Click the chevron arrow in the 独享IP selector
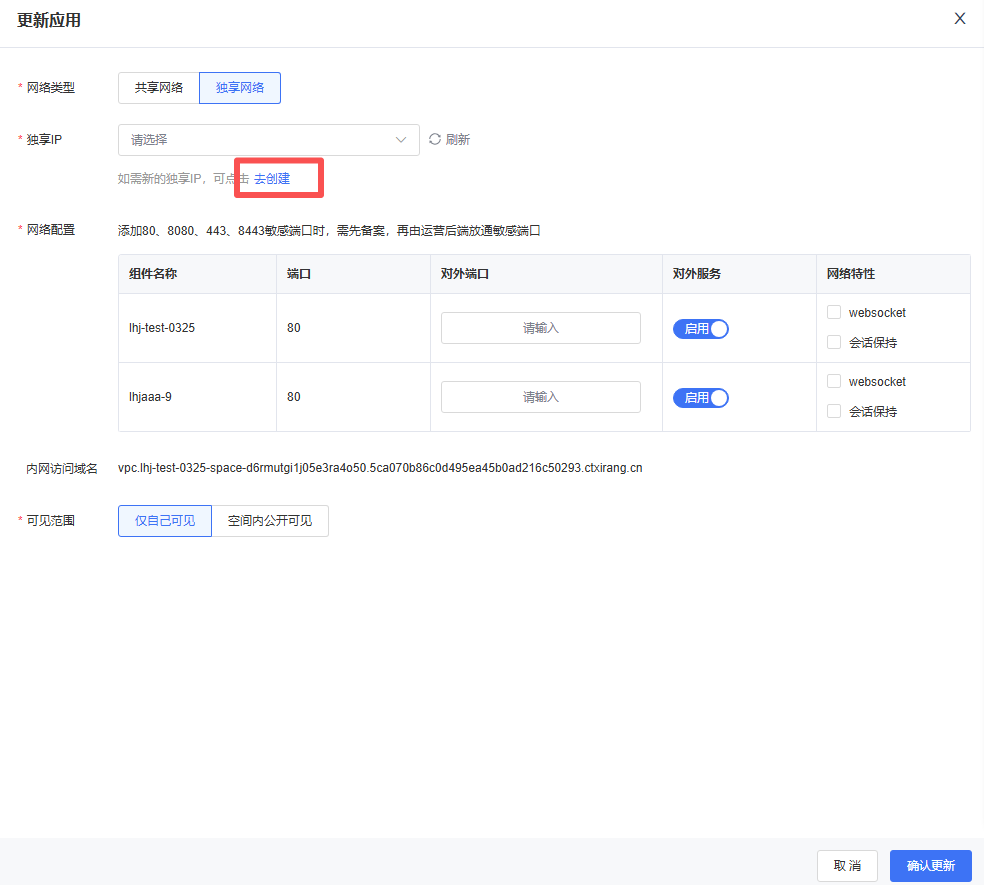The image size is (984, 885). click(x=402, y=140)
